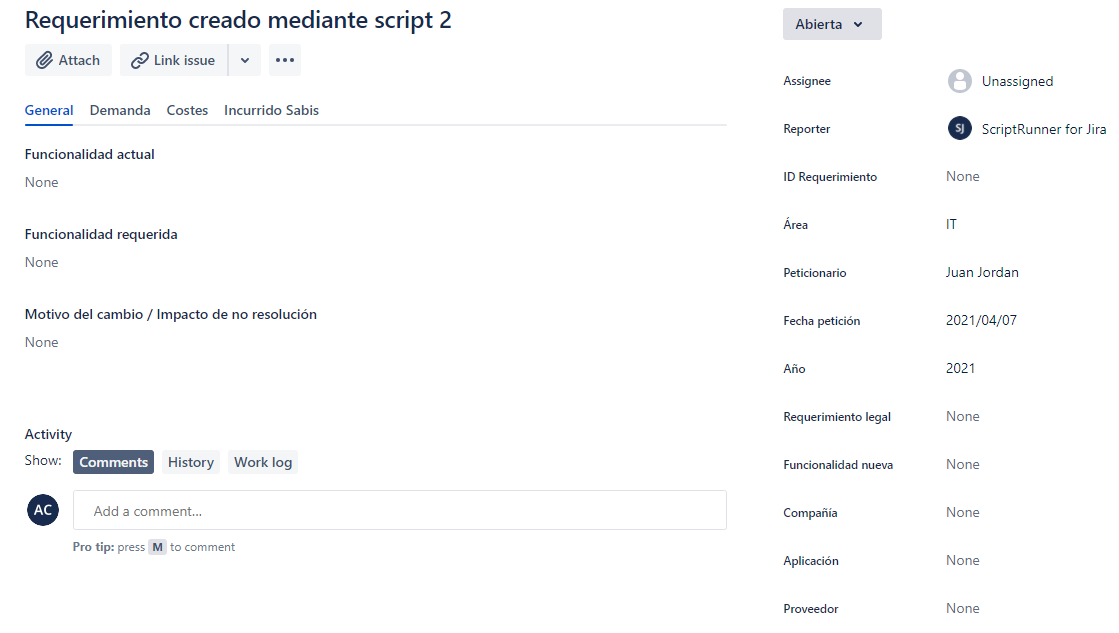Click the Link issue button
The height and width of the screenshot is (633, 1119).
[x=173, y=60]
